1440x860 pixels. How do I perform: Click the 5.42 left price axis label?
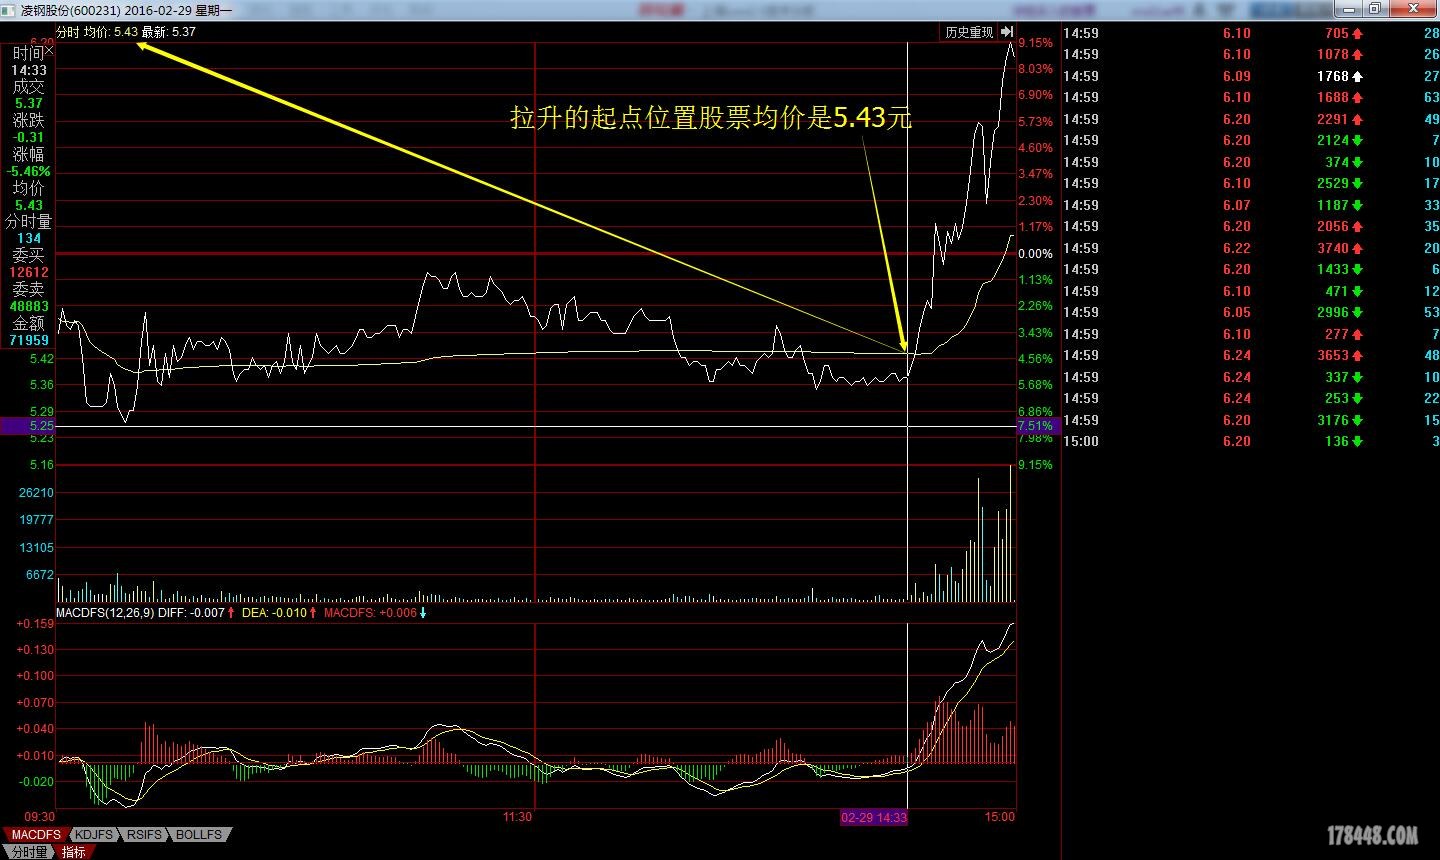(x=42, y=358)
